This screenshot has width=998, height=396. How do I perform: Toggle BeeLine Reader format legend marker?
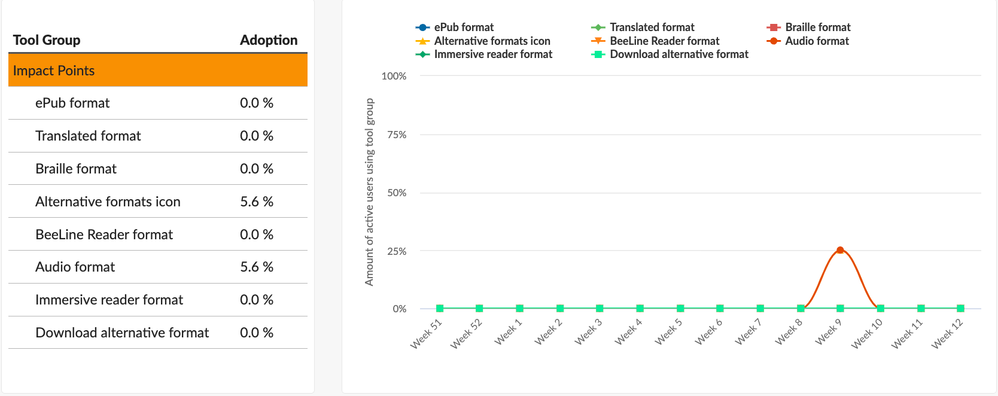(x=596, y=41)
